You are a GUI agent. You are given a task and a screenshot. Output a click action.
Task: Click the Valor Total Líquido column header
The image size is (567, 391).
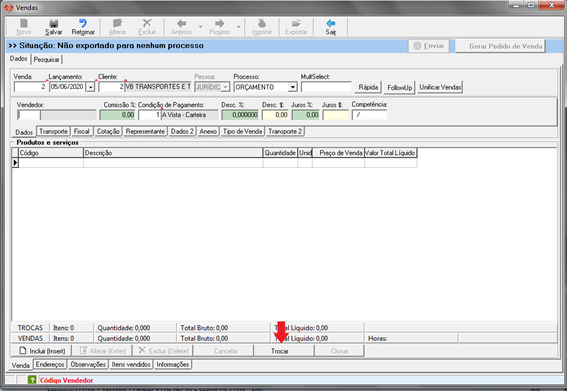click(x=391, y=153)
